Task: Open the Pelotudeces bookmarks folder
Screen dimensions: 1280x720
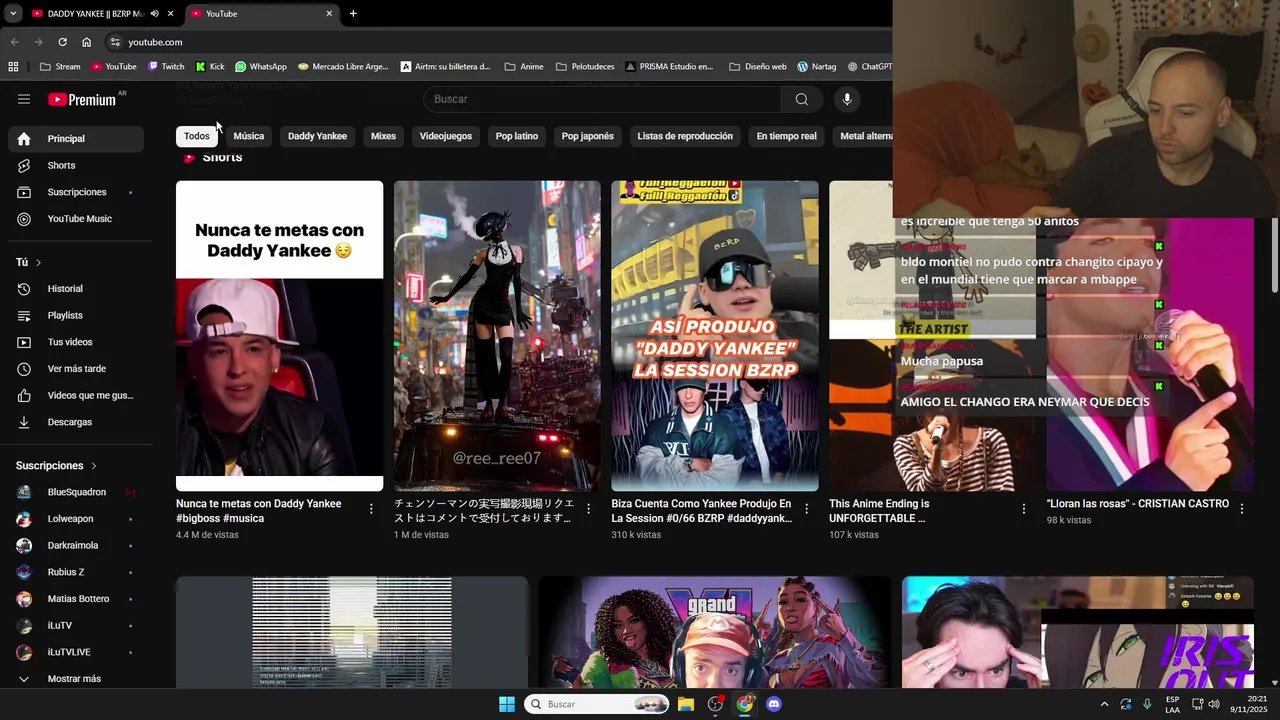Action: click(585, 67)
